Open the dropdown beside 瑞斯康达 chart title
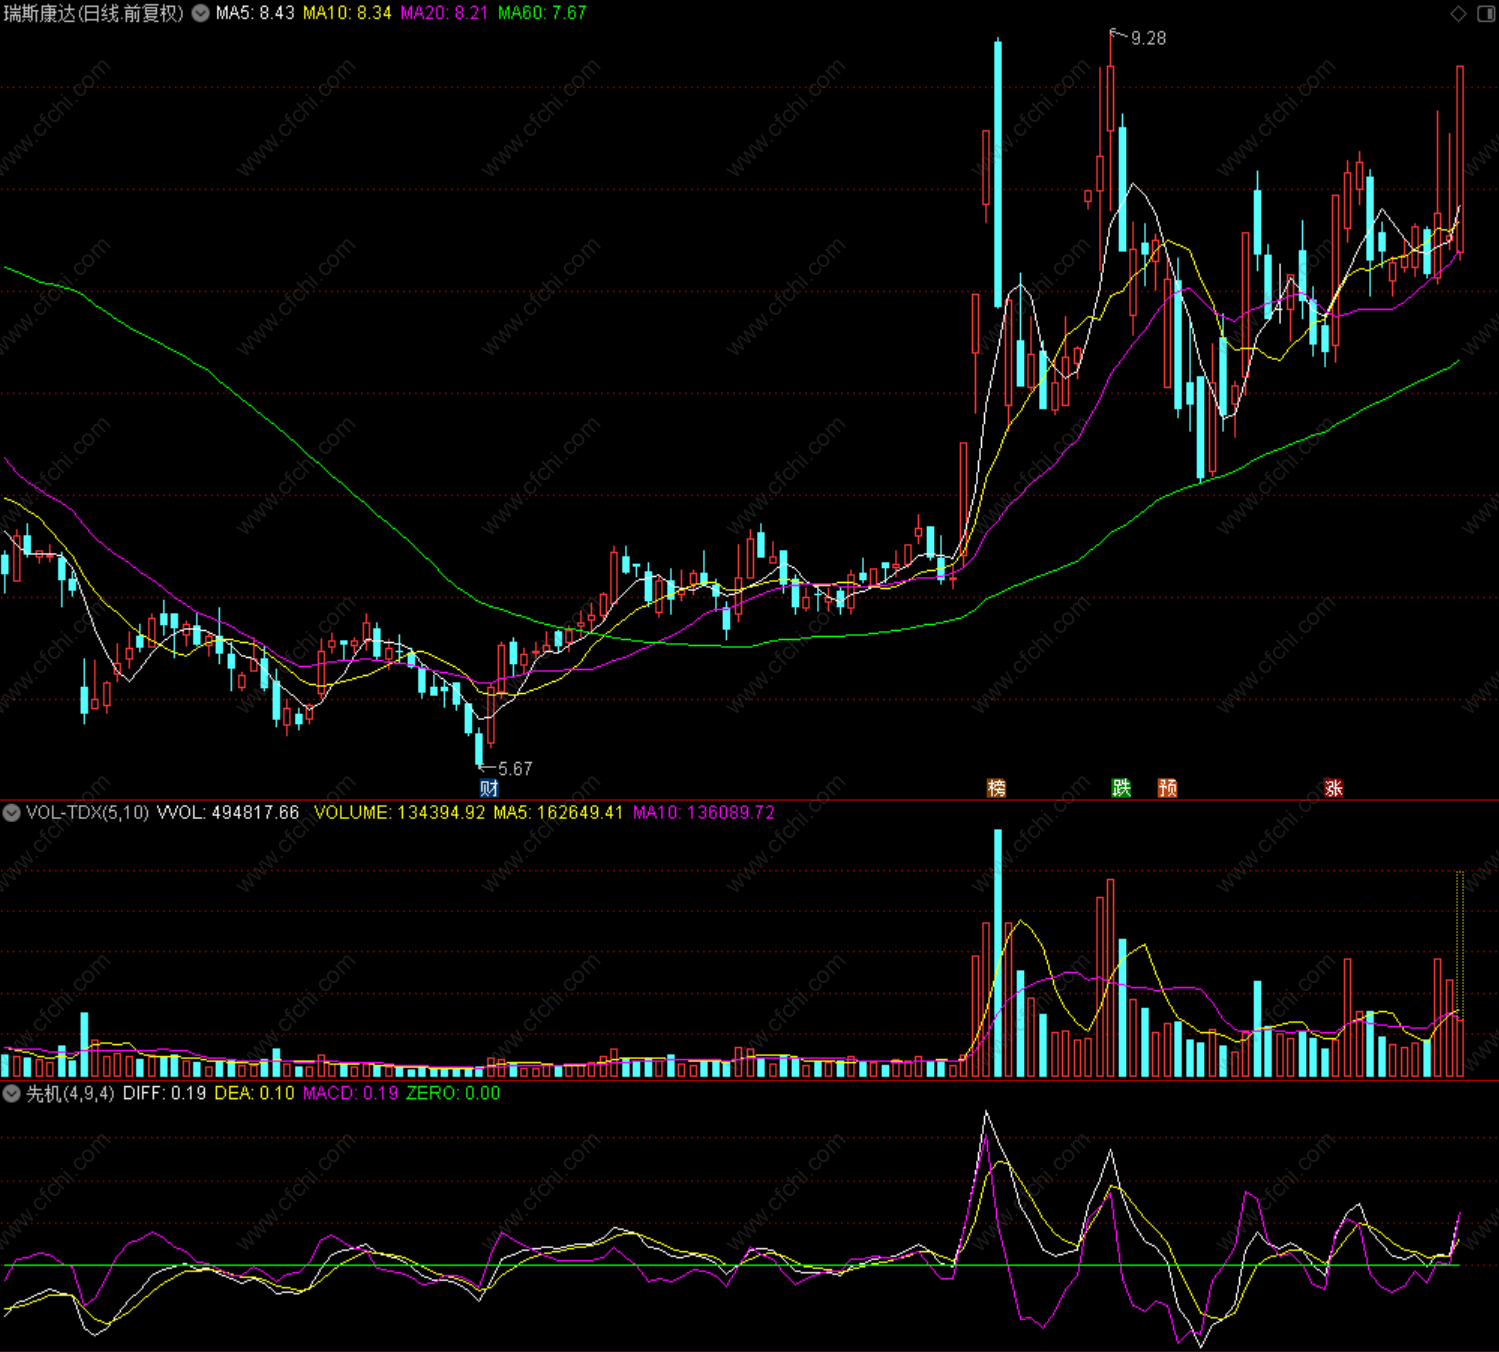The height and width of the screenshot is (1352, 1499). pos(201,13)
